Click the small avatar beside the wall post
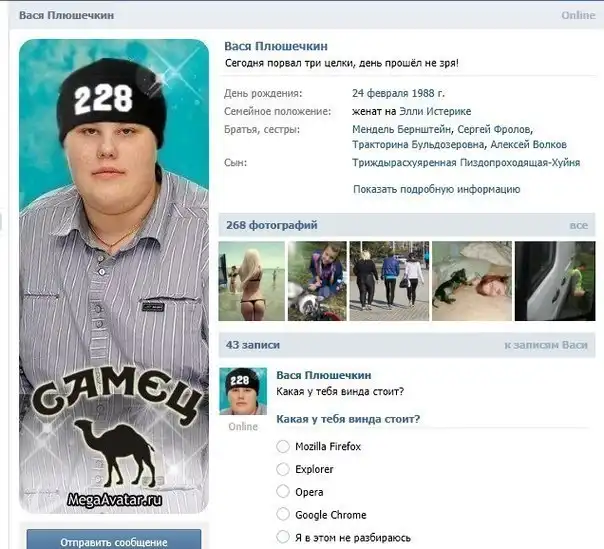Viewport: 604px width, 549px height. pyautogui.click(x=243, y=391)
